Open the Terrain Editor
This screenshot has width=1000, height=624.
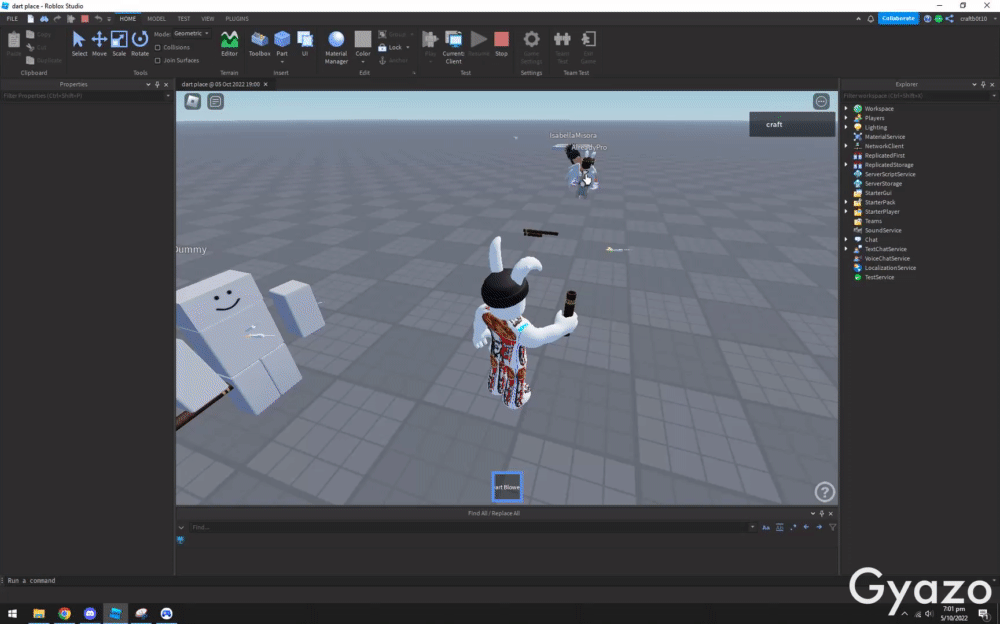click(x=230, y=43)
